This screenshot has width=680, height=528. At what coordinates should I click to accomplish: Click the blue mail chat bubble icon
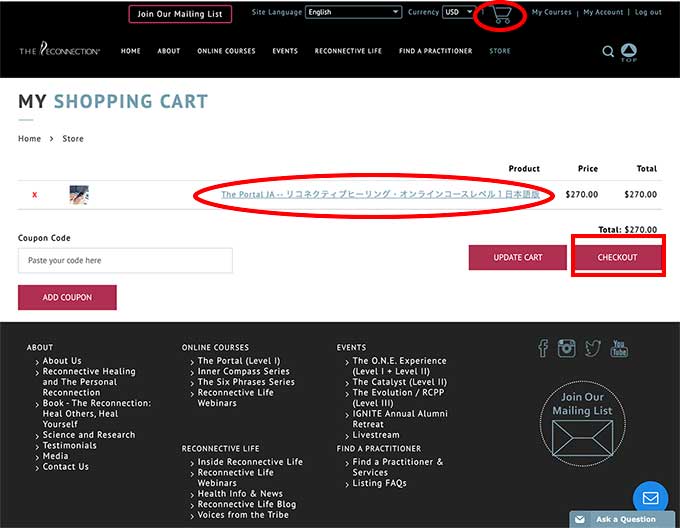point(650,498)
